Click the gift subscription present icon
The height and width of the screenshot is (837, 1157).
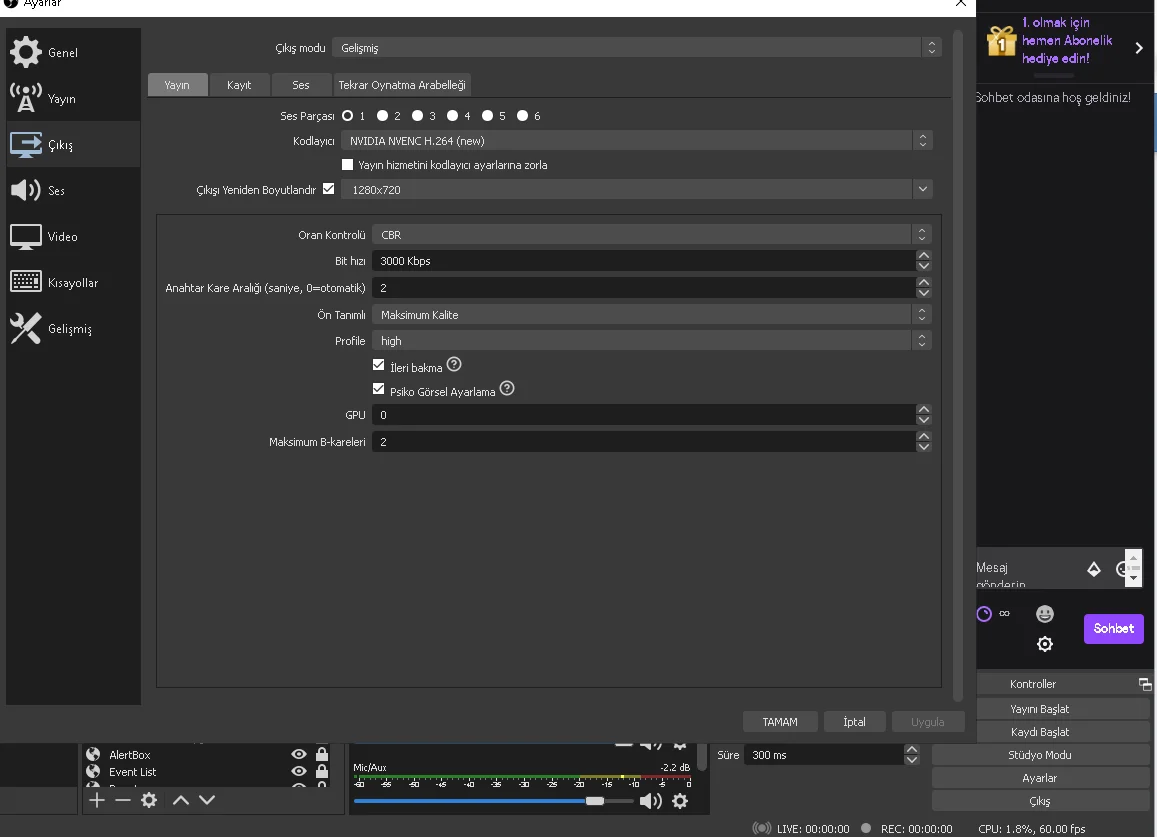(x=1001, y=41)
